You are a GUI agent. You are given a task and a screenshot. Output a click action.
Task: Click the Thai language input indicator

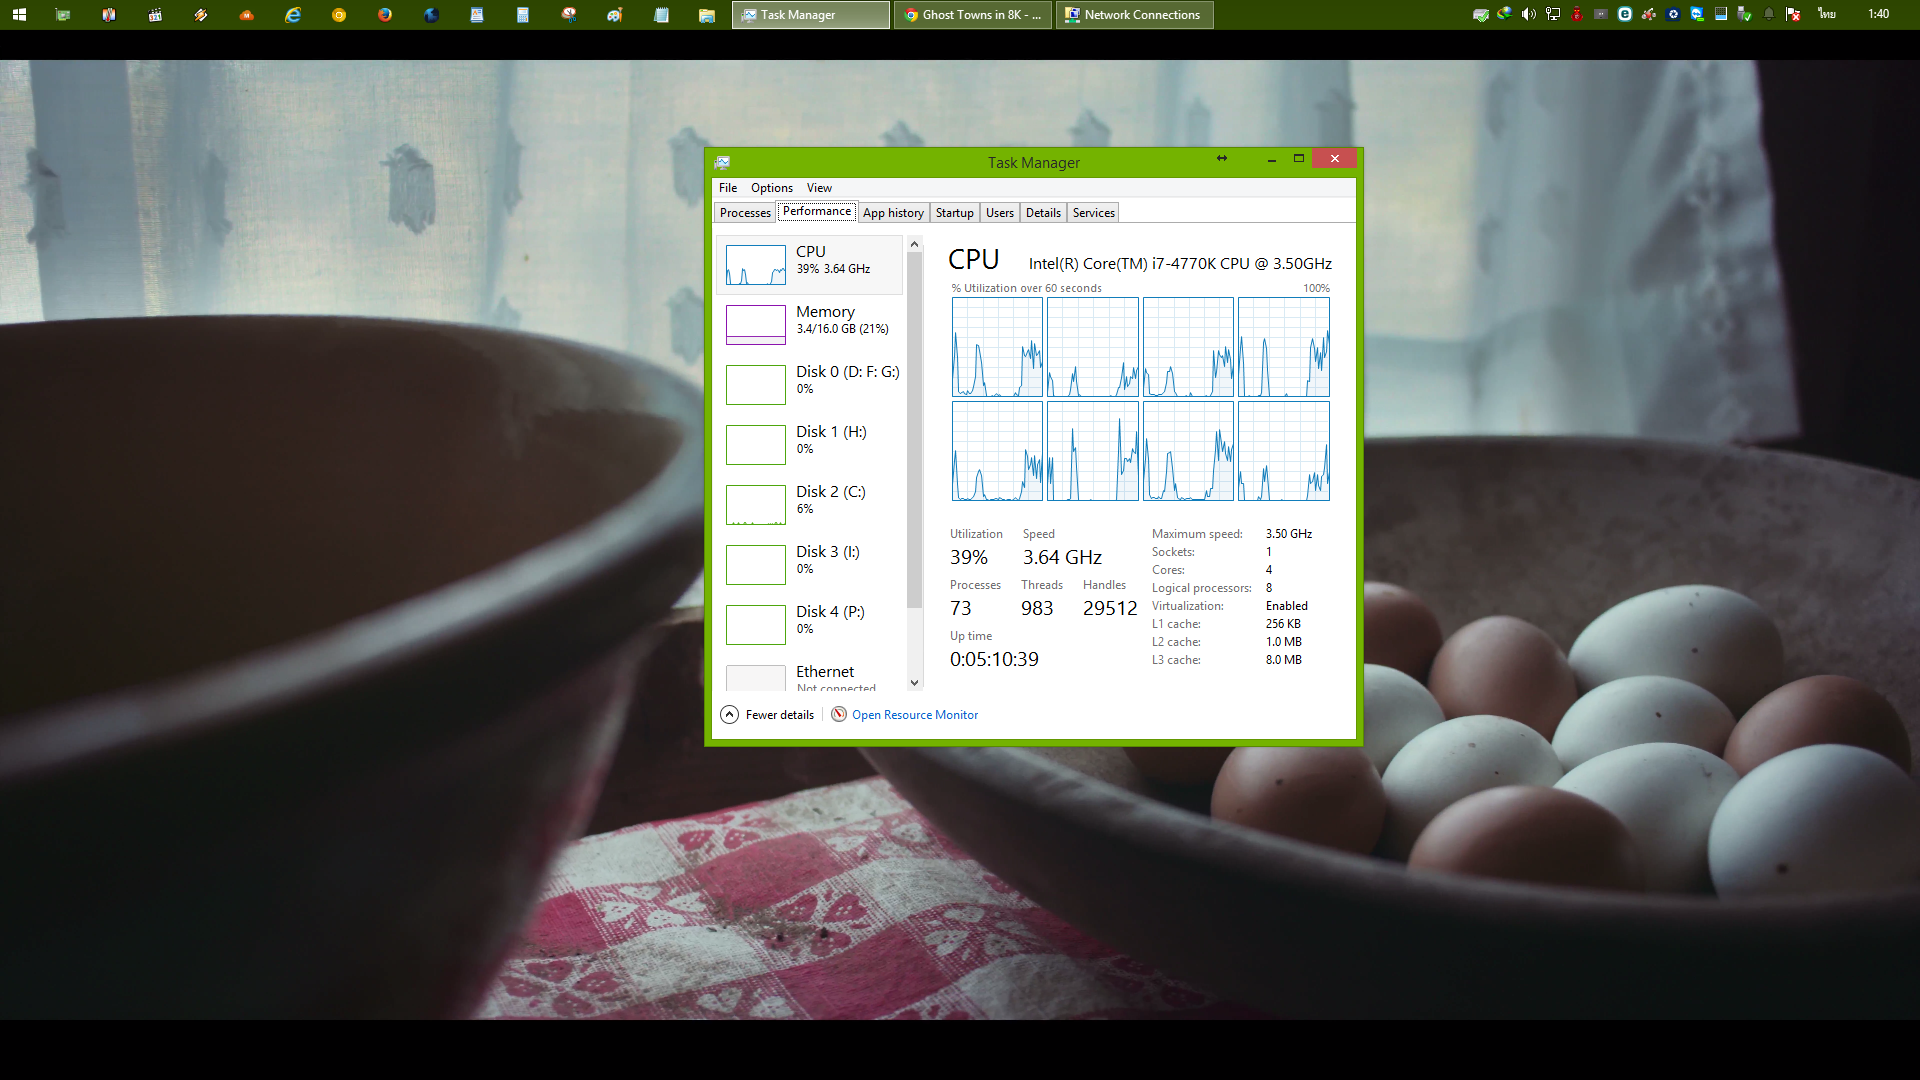pos(1826,15)
